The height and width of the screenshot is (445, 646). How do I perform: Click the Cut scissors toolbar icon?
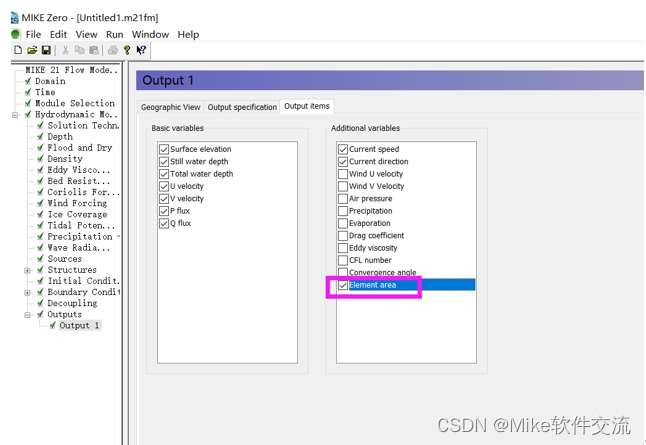pyautogui.click(x=65, y=50)
